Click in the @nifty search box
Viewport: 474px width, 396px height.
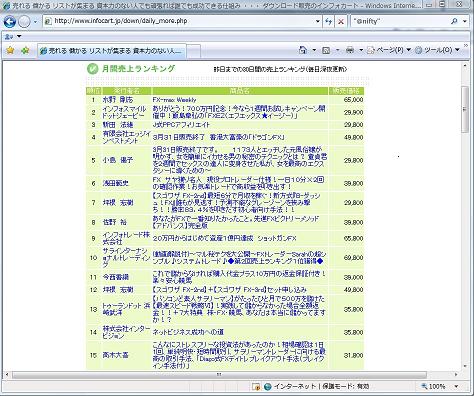[x=400, y=21]
